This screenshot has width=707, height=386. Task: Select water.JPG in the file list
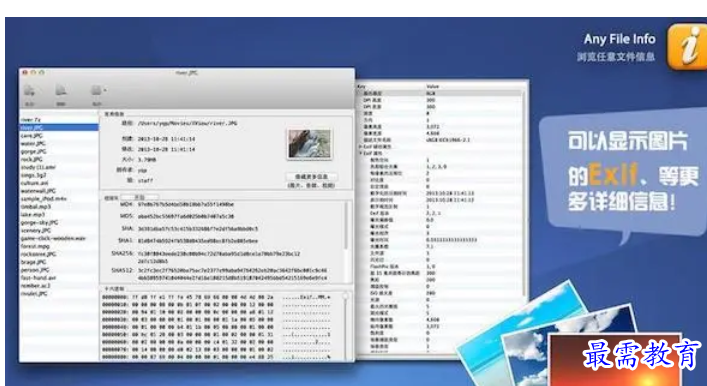33,143
